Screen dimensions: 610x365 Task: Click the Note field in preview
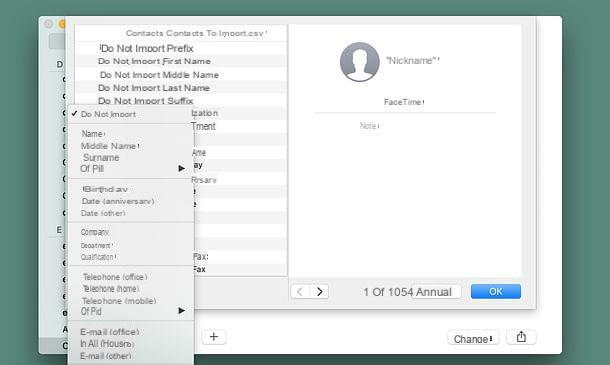370,126
